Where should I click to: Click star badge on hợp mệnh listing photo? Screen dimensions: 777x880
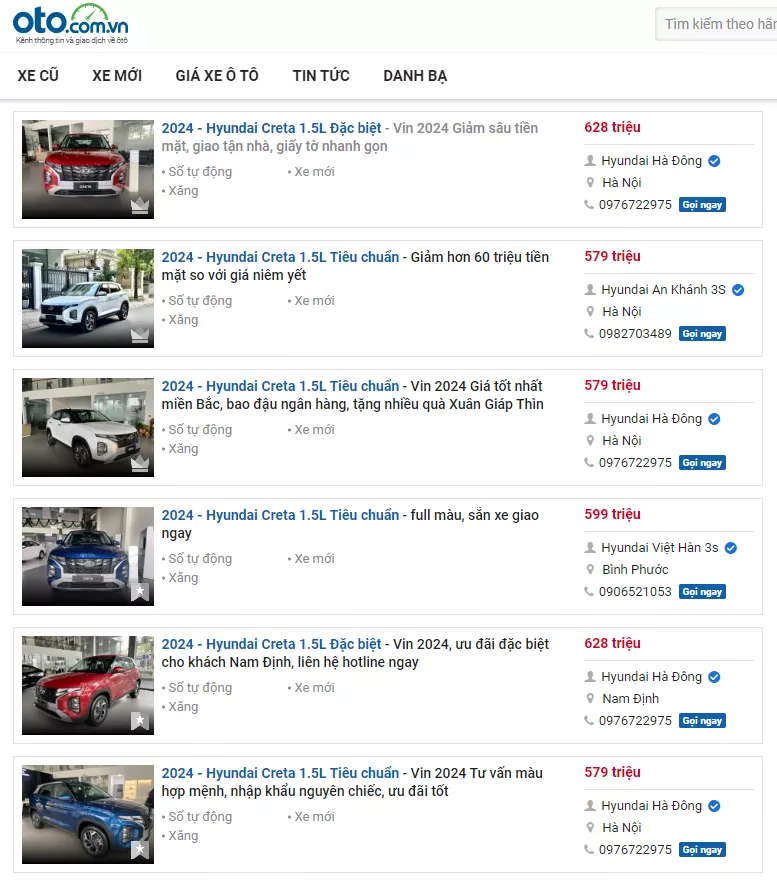pyautogui.click(x=140, y=850)
